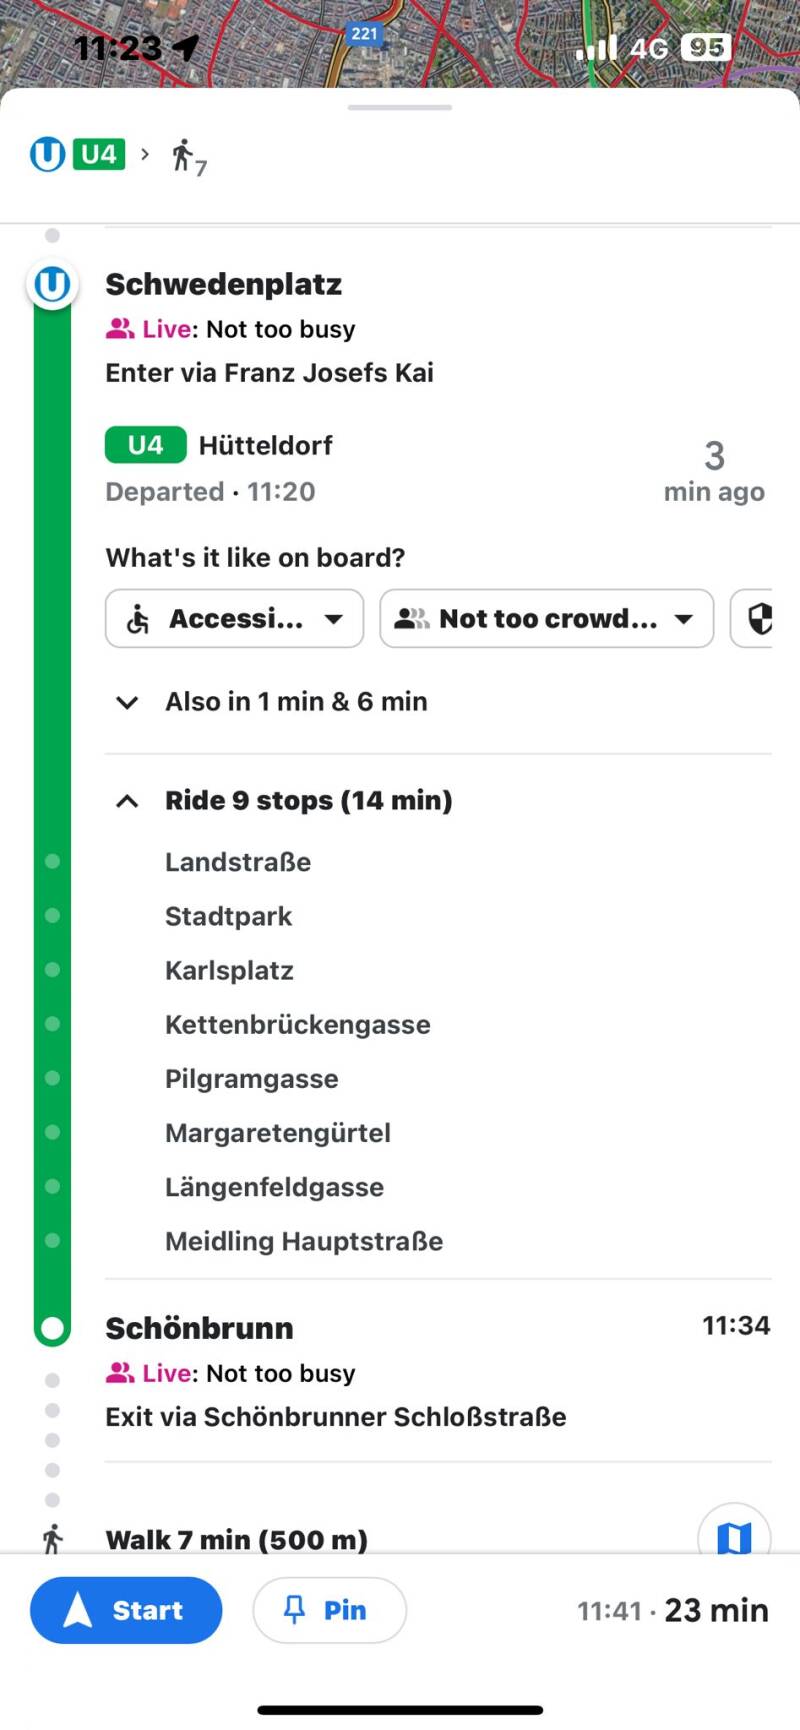The height and width of the screenshot is (1730, 800).
Task: Open the map view icon beside Walk
Action: (x=734, y=1537)
